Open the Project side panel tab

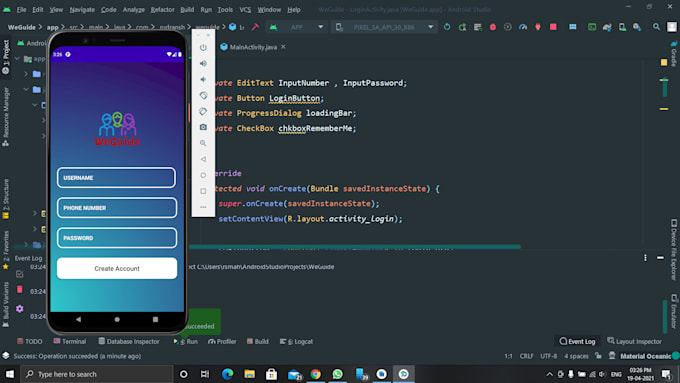[6, 56]
